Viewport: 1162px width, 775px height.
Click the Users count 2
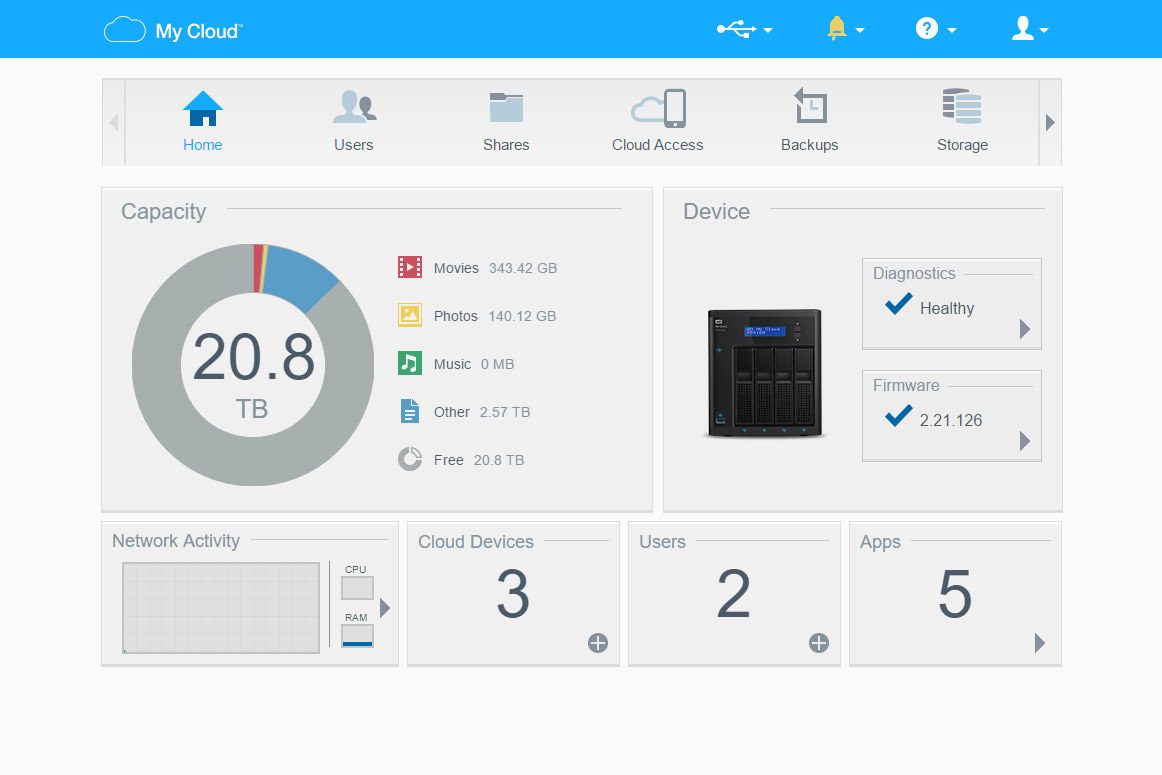[734, 594]
